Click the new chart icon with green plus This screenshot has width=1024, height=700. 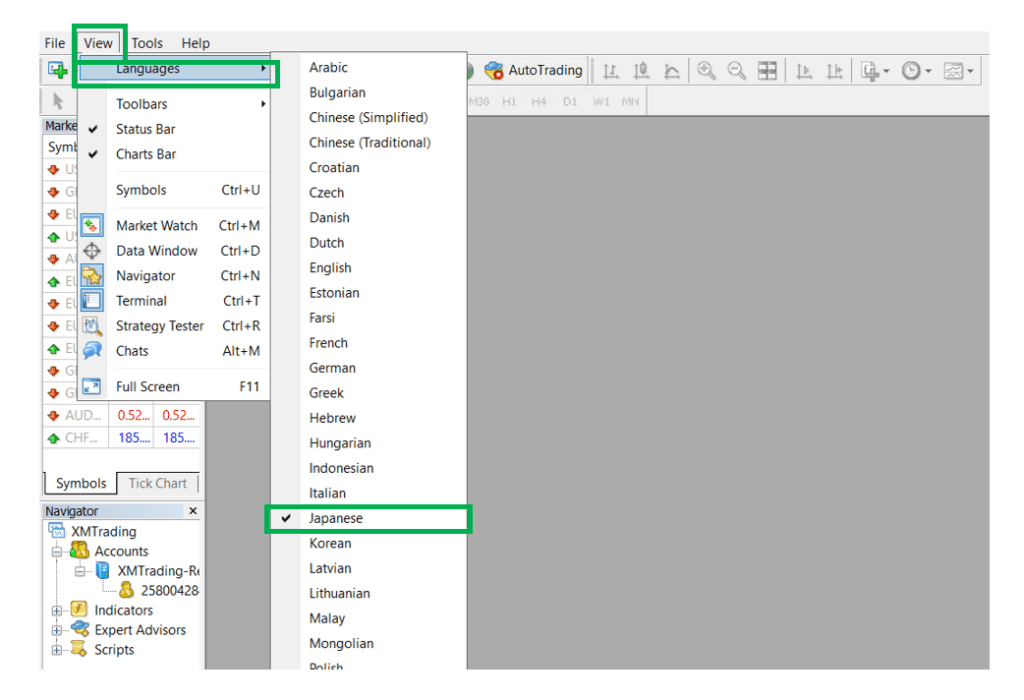click(x=57, y=69)
